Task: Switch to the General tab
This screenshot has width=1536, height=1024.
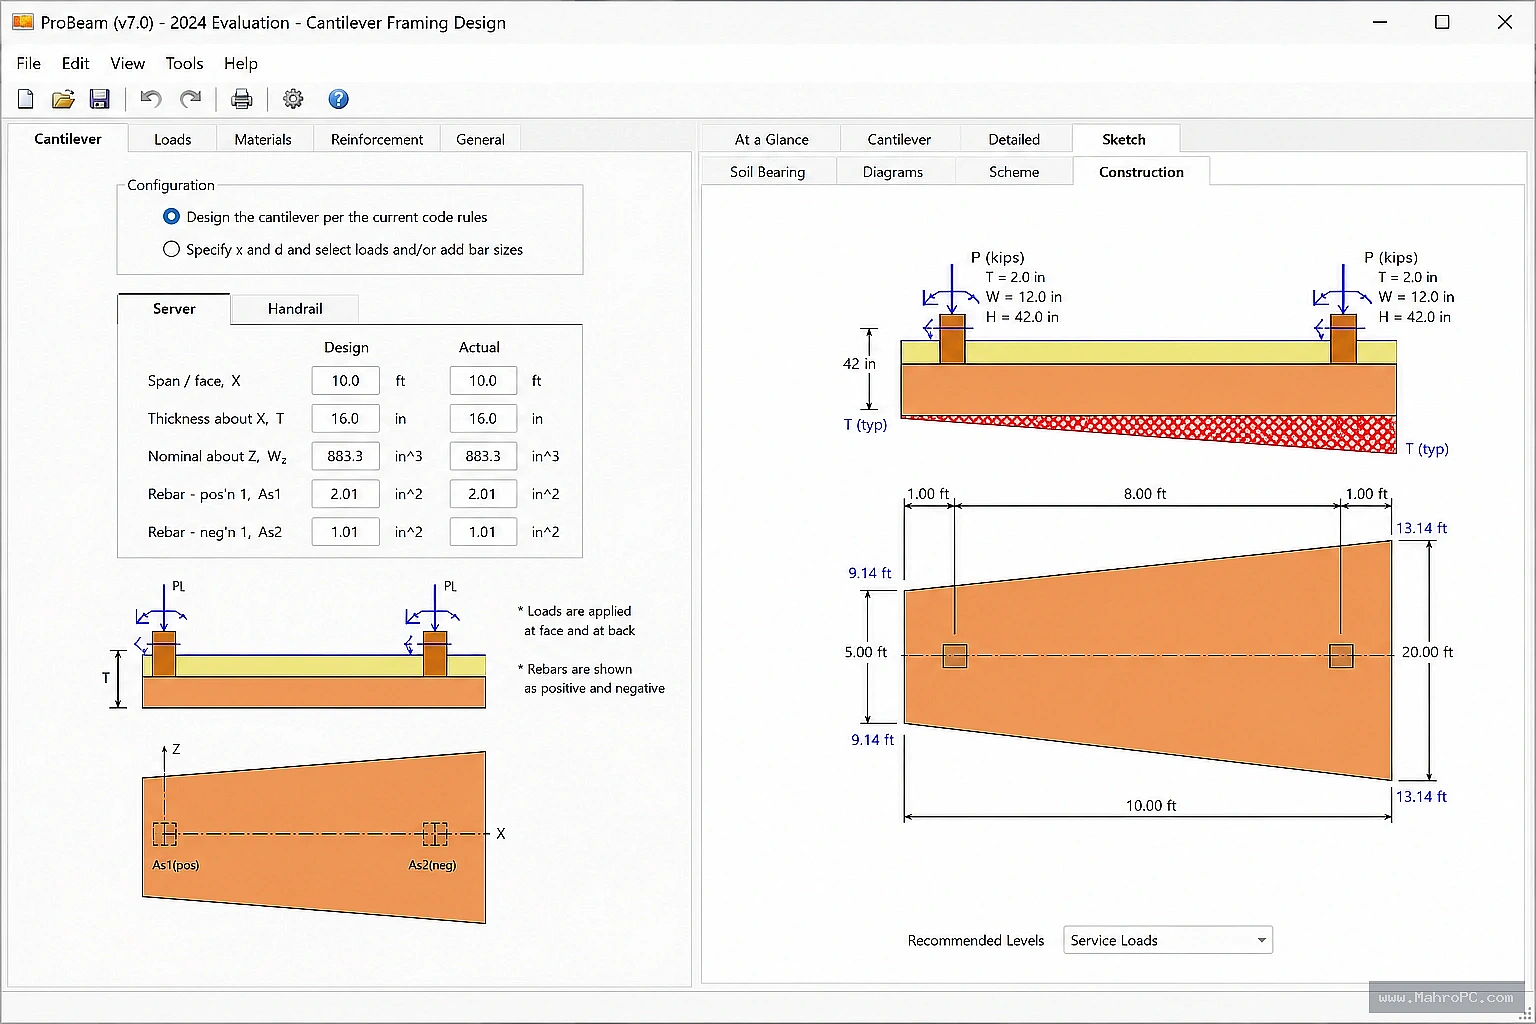Action: click(x=480, y=139)
